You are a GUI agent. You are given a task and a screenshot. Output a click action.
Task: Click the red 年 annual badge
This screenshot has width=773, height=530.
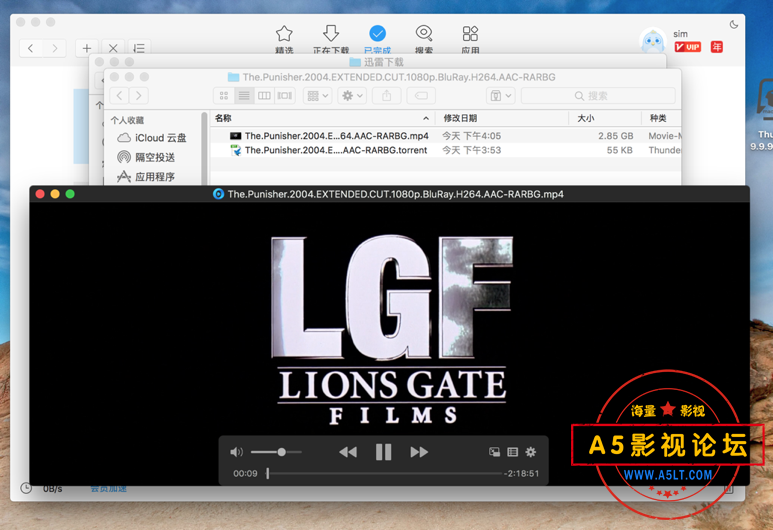716,47
